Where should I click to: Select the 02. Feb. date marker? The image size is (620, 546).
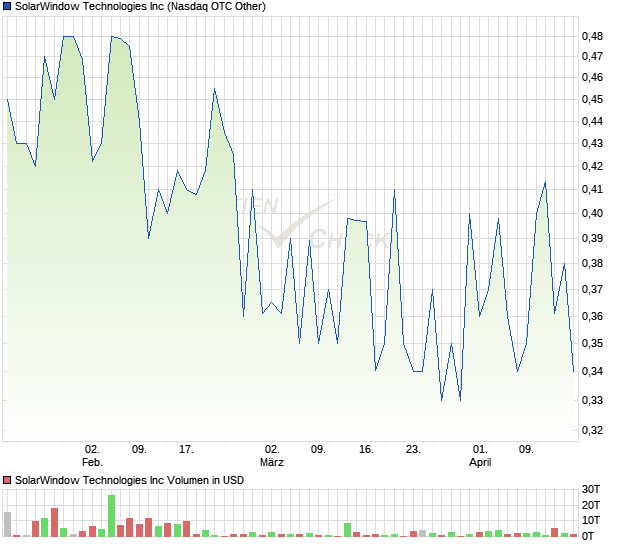click(92, 456)
